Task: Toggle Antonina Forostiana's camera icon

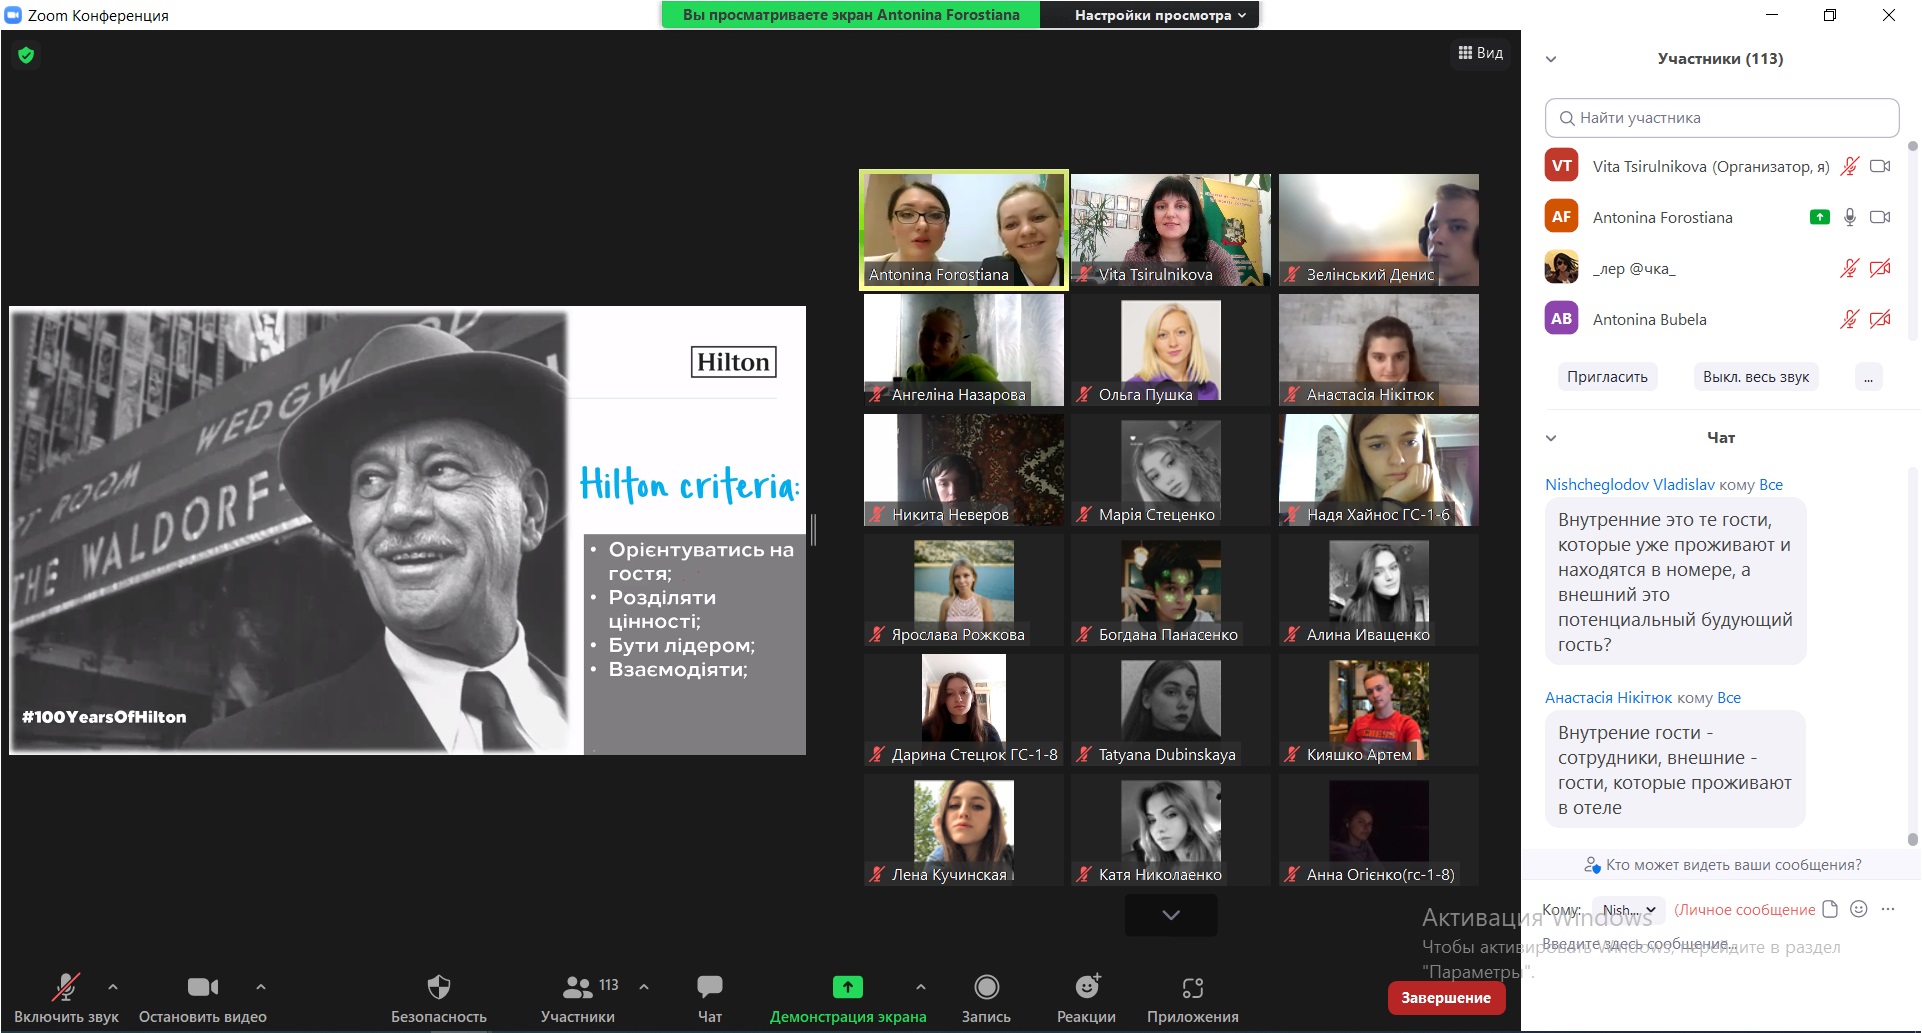Action: [x=1880, y=217]
